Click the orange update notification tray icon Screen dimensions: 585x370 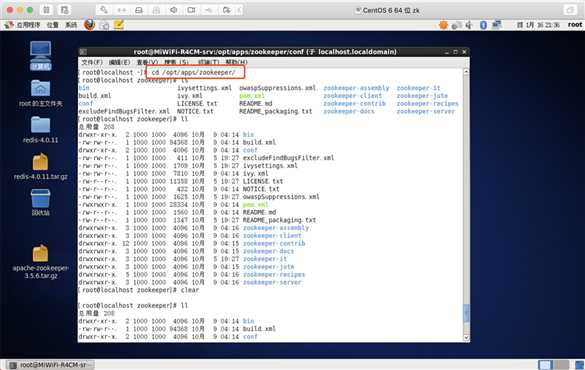coord(443,25)
